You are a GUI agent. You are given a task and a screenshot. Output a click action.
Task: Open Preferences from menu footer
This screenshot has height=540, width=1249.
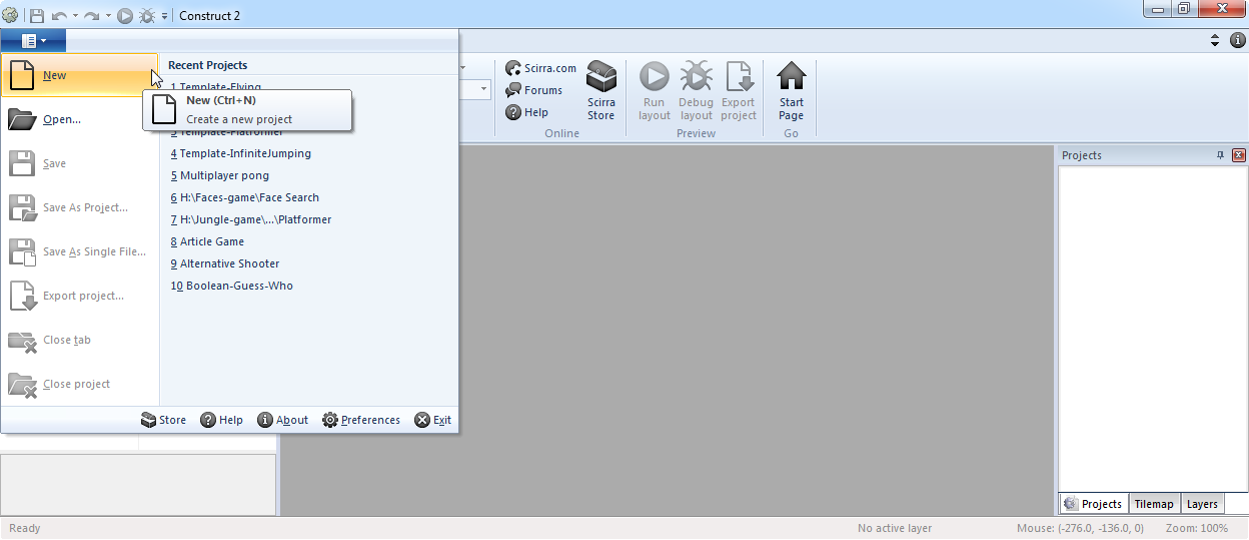(x=361, y=420)
